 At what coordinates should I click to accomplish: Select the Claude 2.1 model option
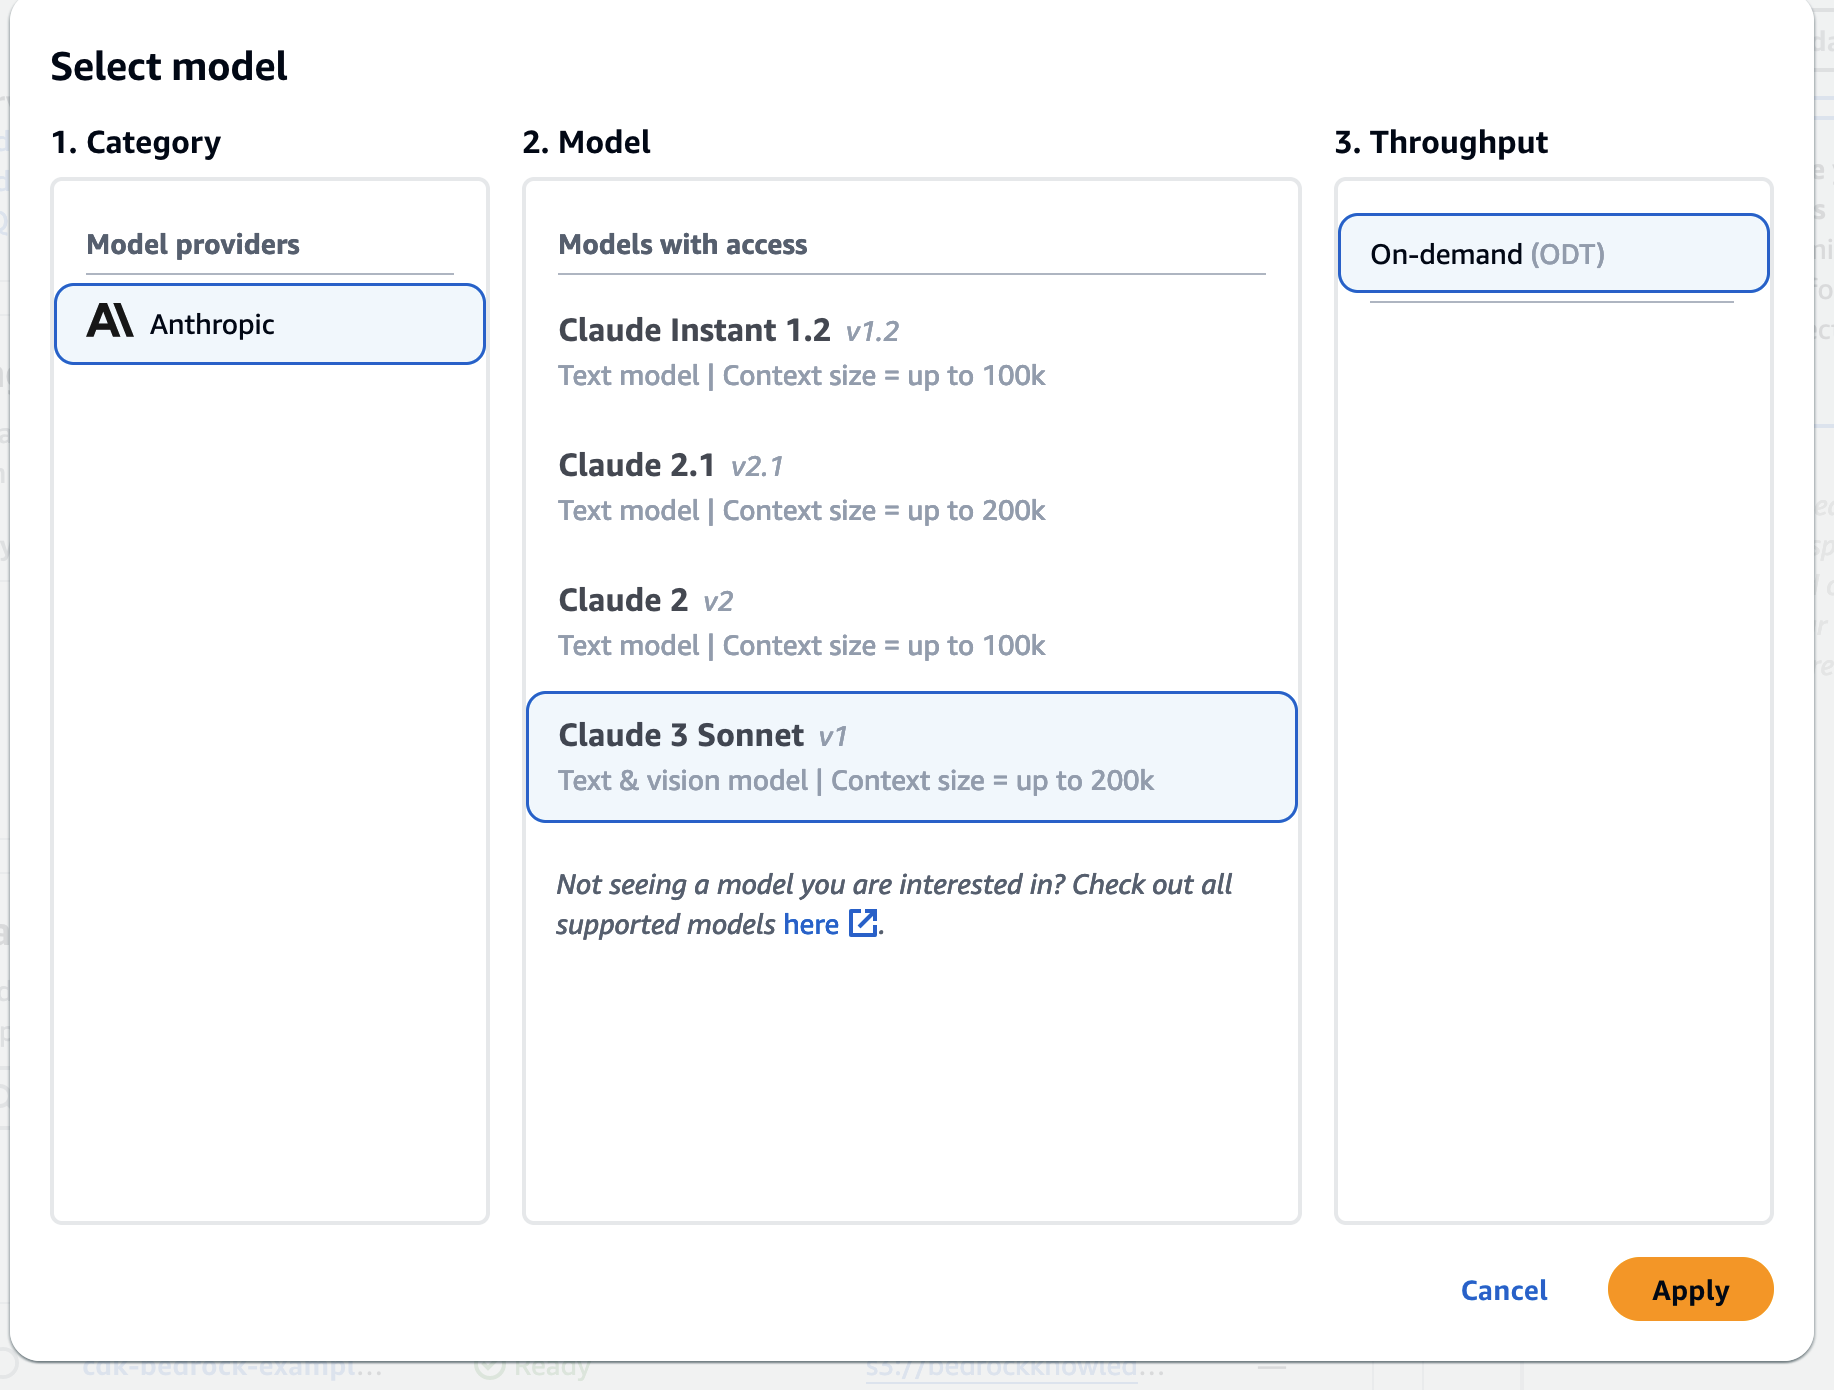[x=800, y=487]
